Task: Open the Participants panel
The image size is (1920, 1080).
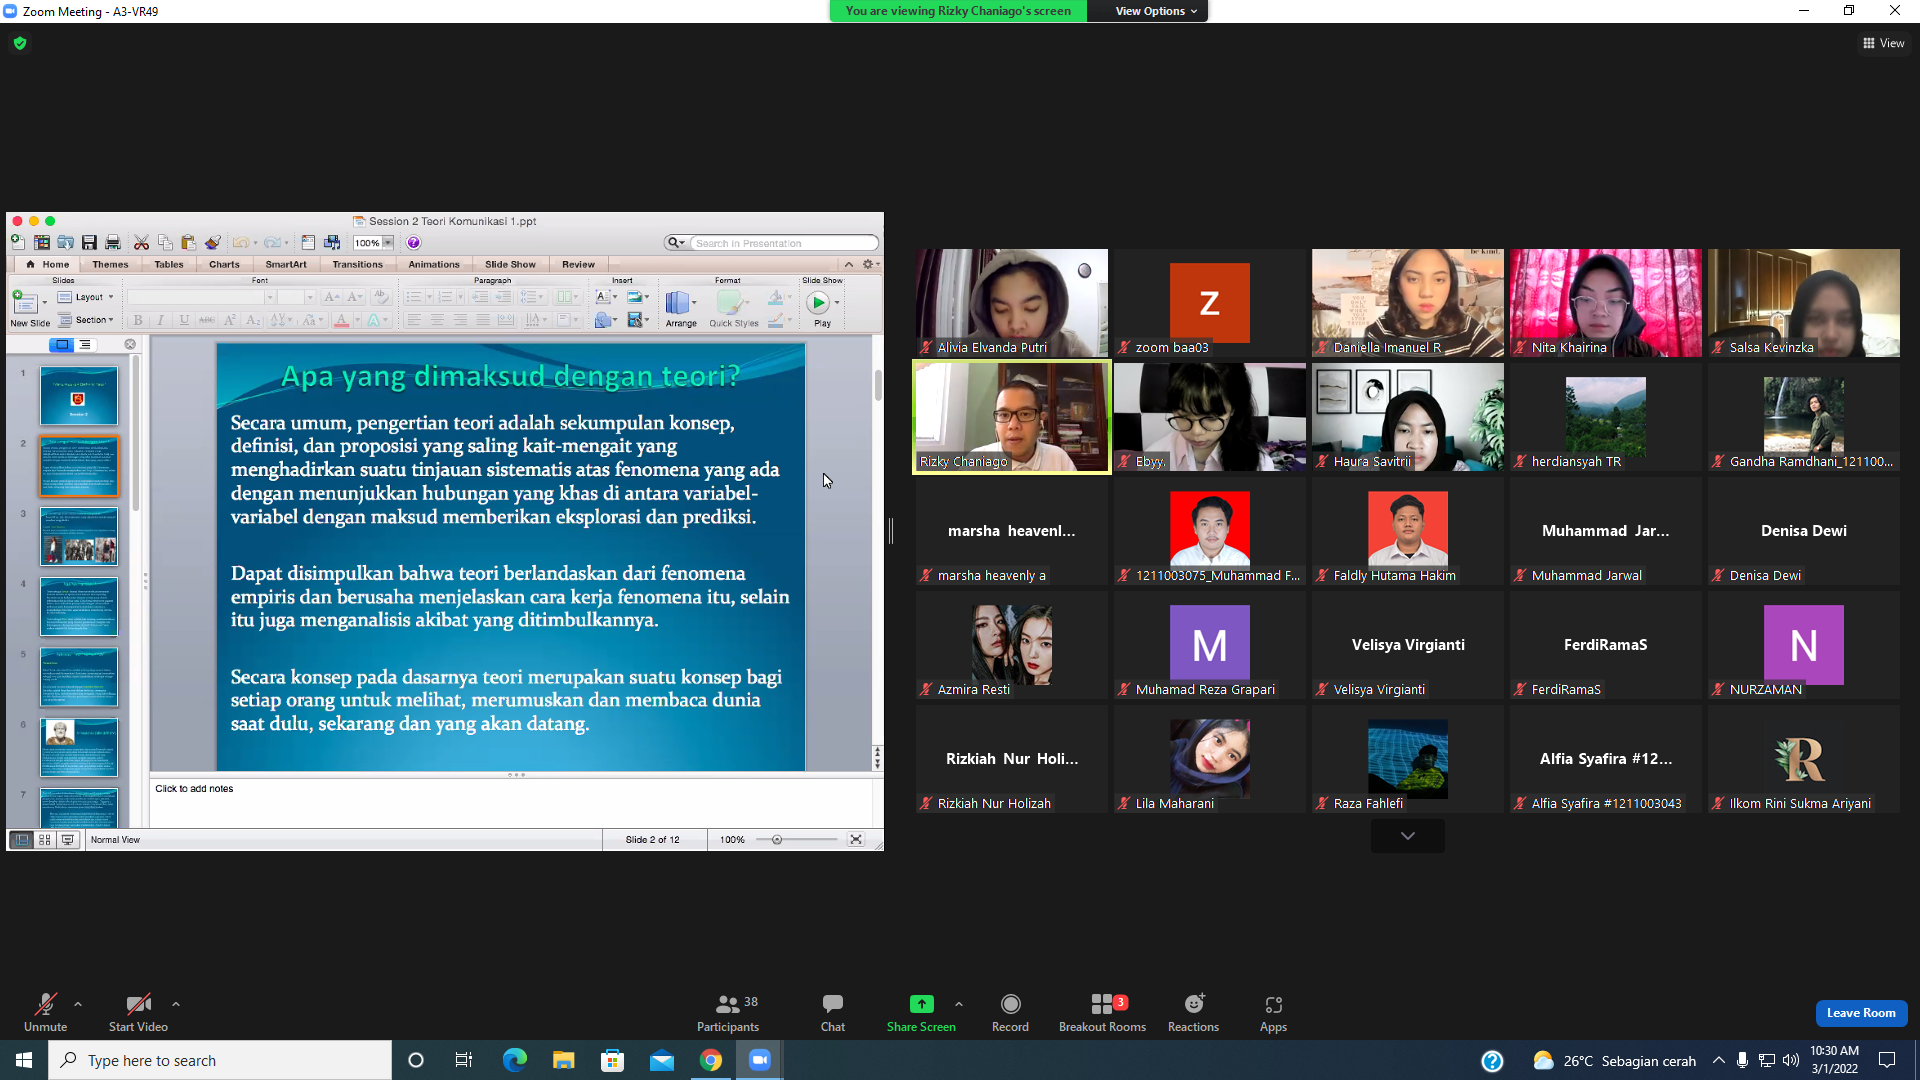Action: click(728, 1012)
